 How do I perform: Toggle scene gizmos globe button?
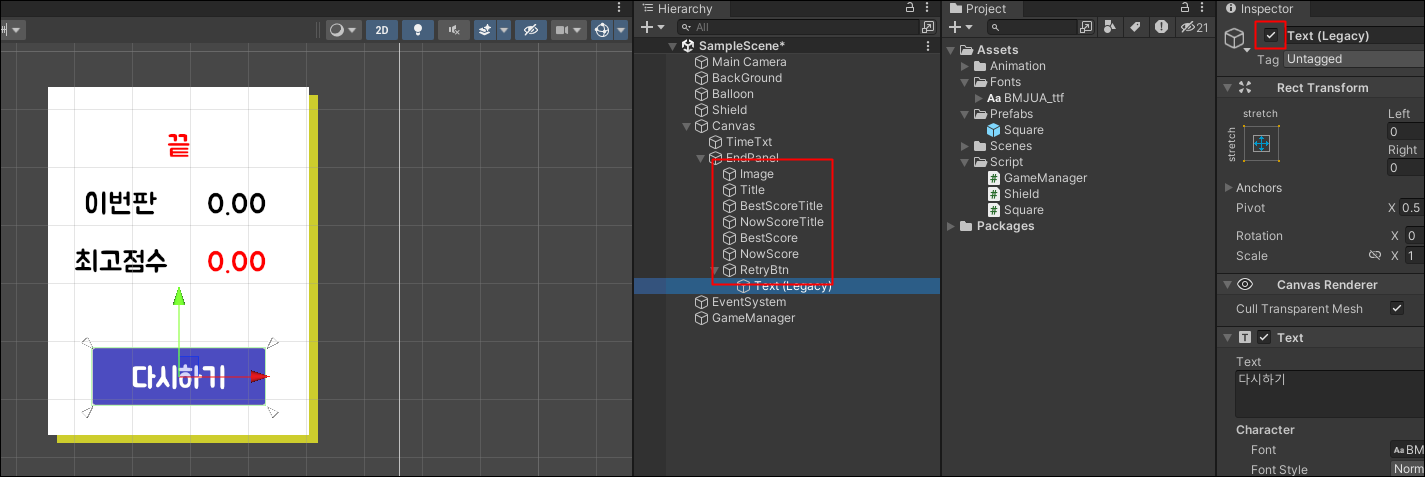[602, 30]
